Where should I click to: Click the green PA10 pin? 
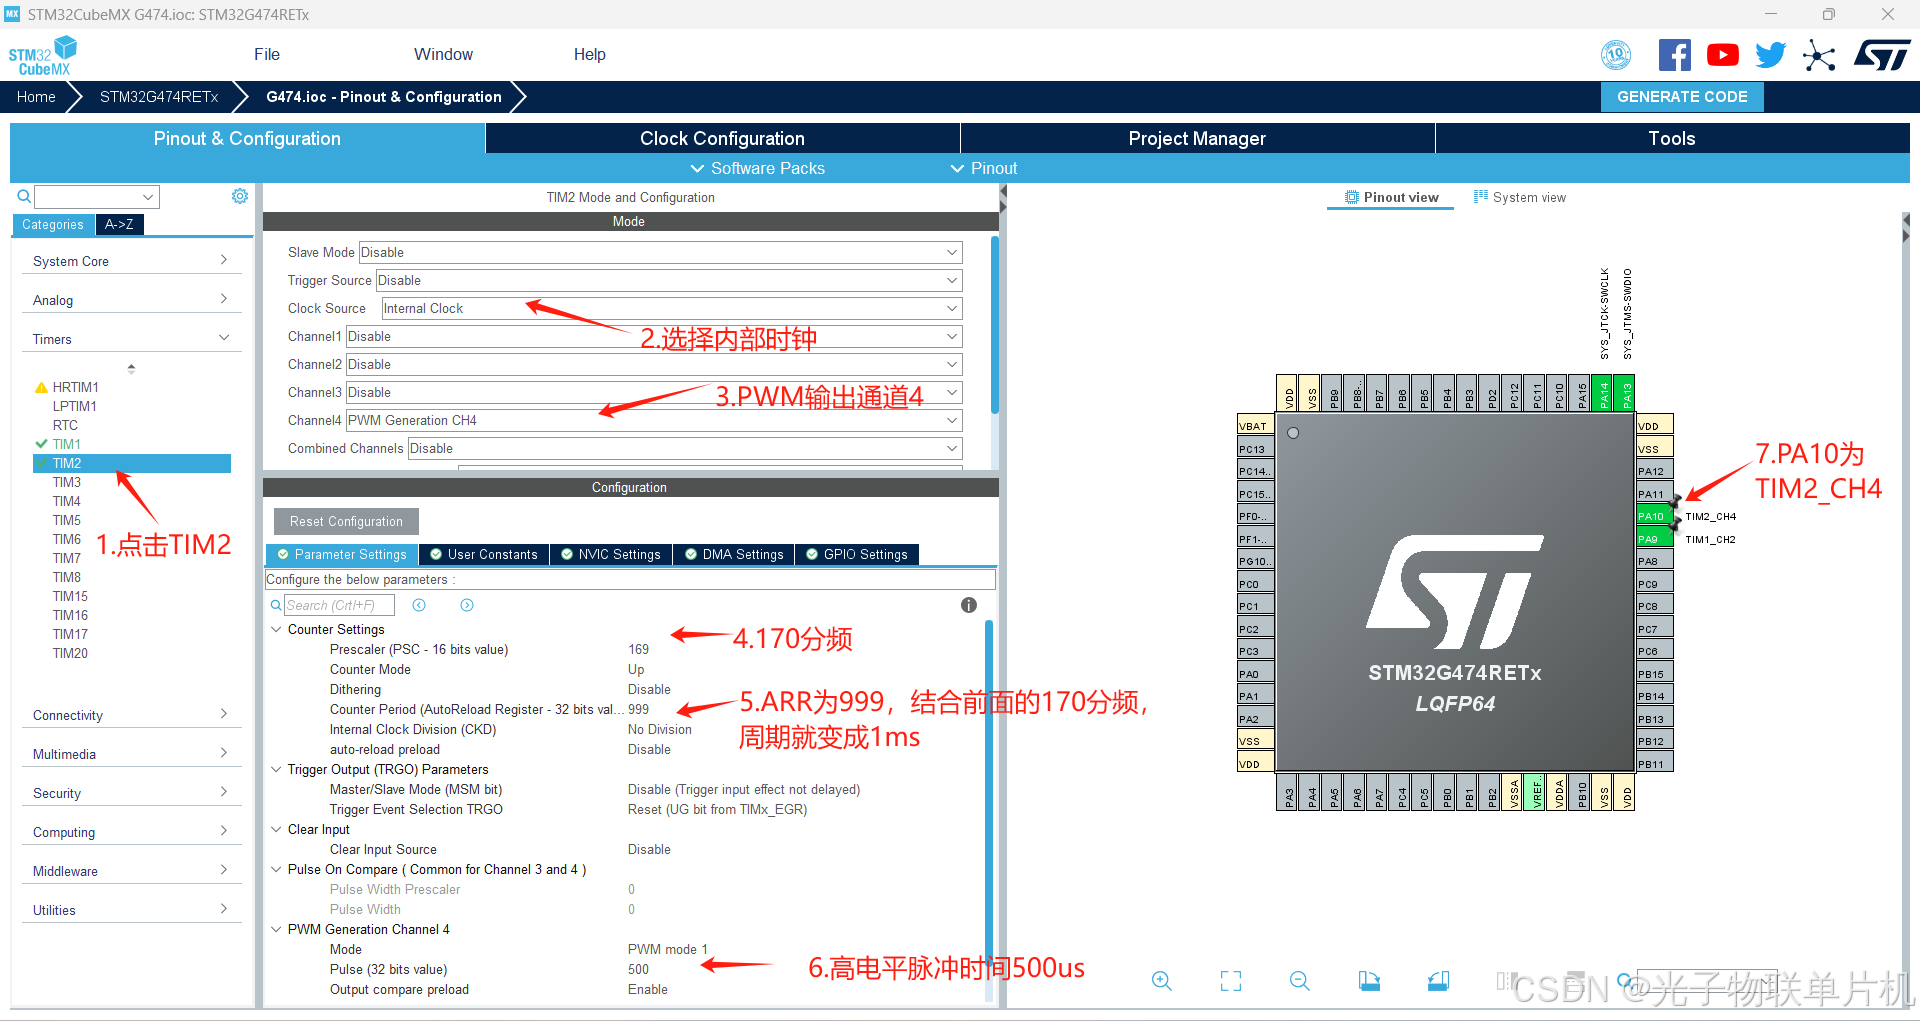point(1654,516)
